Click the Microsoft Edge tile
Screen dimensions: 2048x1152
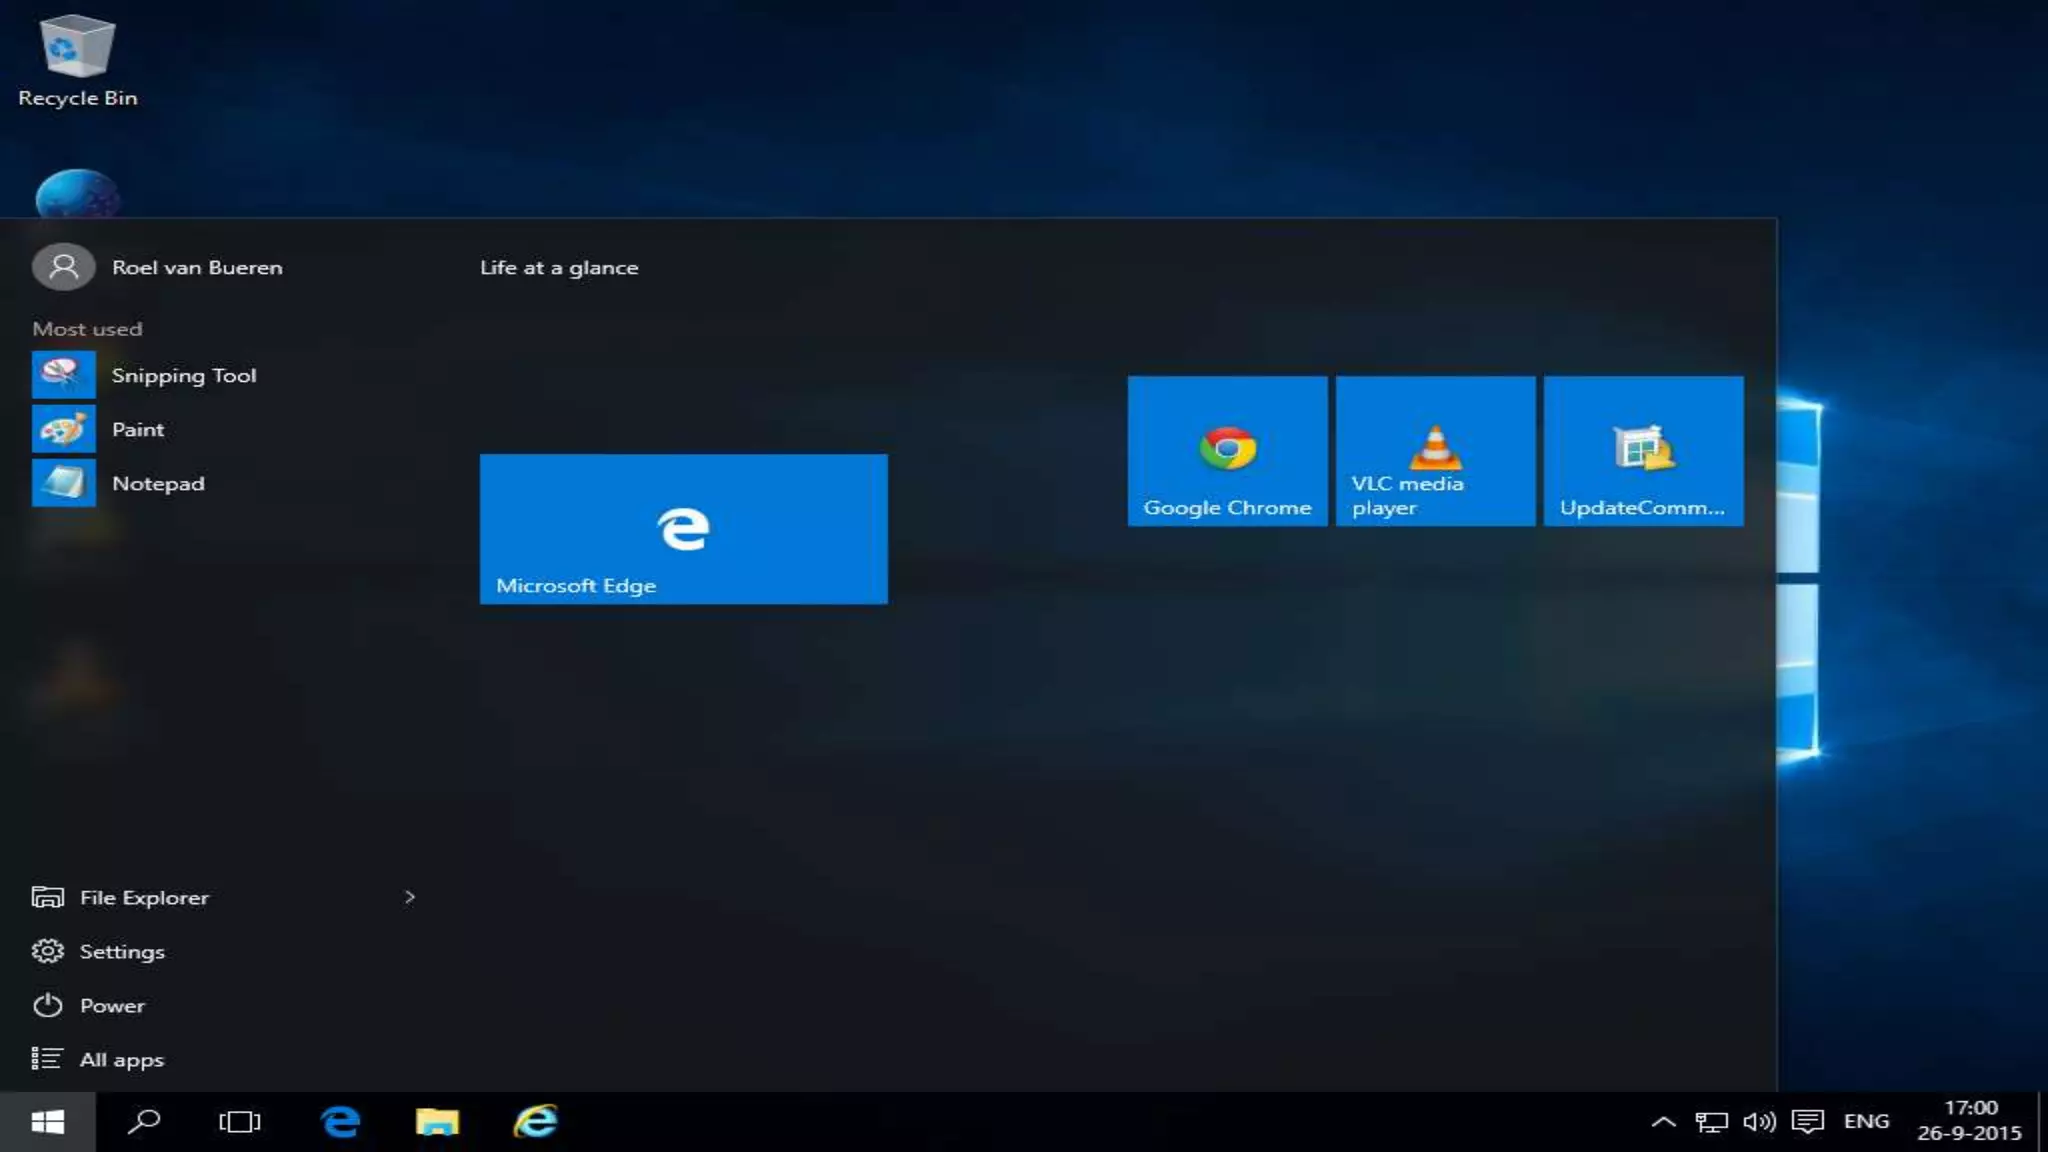click(684, 529)
